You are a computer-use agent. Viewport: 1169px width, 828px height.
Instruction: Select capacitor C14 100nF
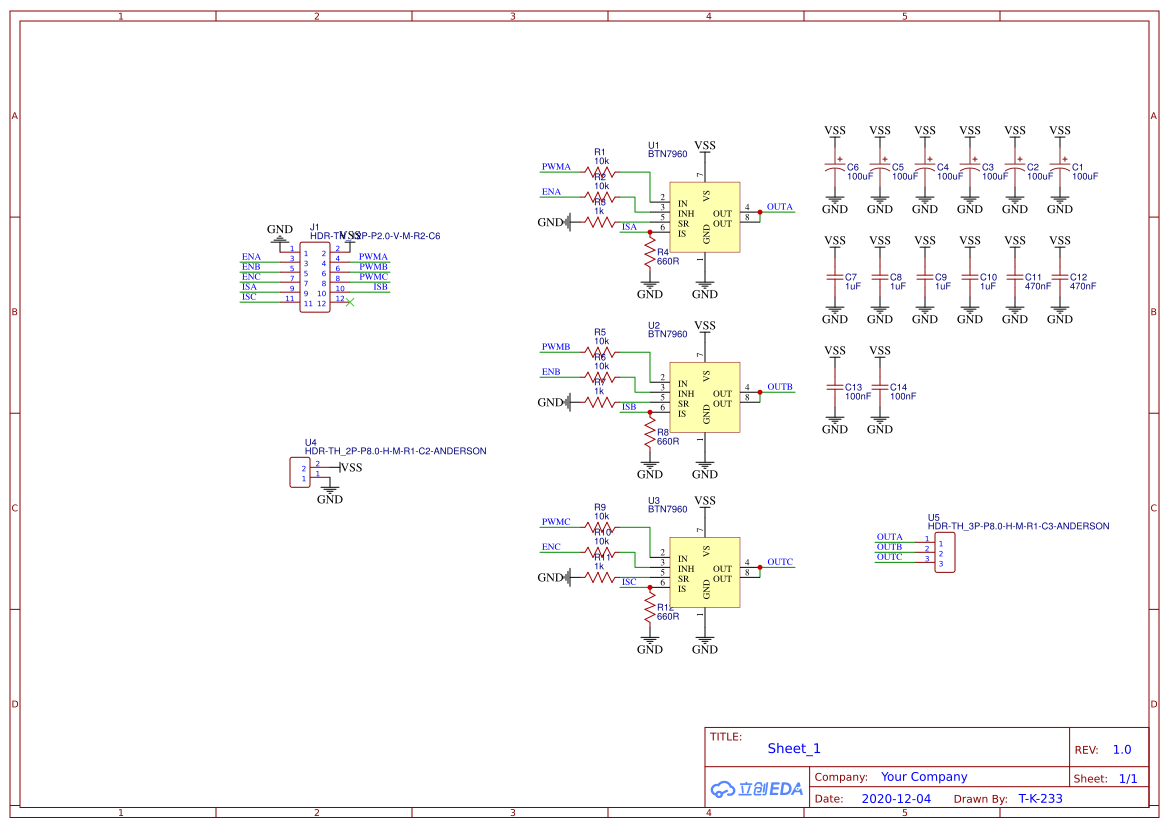click(880, 388)
